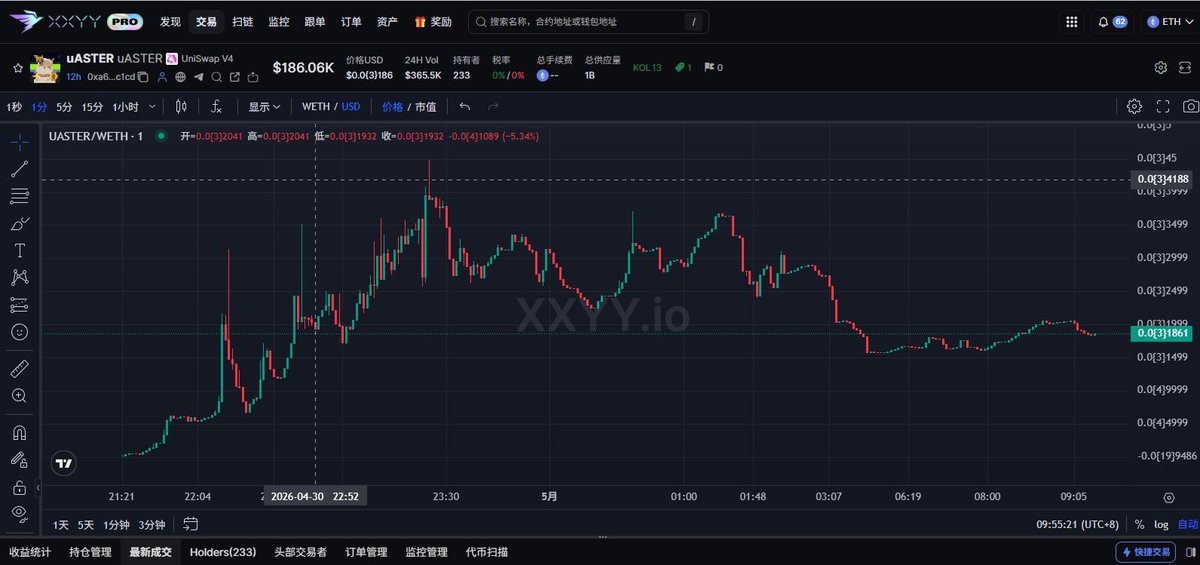Select the text annotation tool
This screenshot has width=1200, height=565.
click(19, 250)
